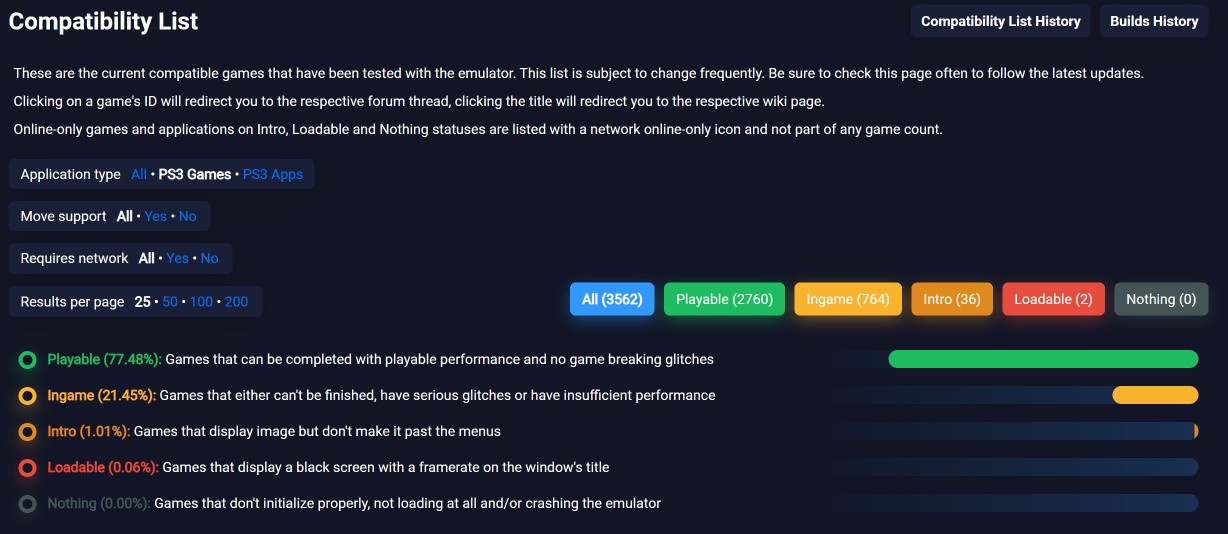Click the gray Nothing status circle icon
Image resolution: width=1228 pixels, height=534 pixels.
click(x=27, y=503)
